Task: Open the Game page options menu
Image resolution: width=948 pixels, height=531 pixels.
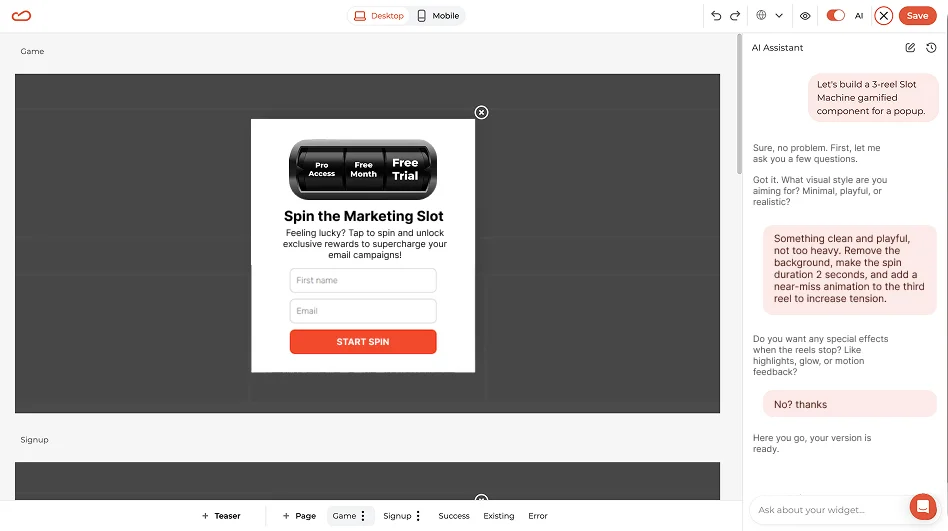Action: [363, 516]
